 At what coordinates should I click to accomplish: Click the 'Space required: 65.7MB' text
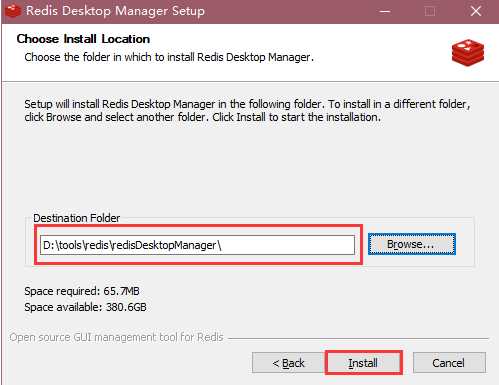(x=82, y=291)
